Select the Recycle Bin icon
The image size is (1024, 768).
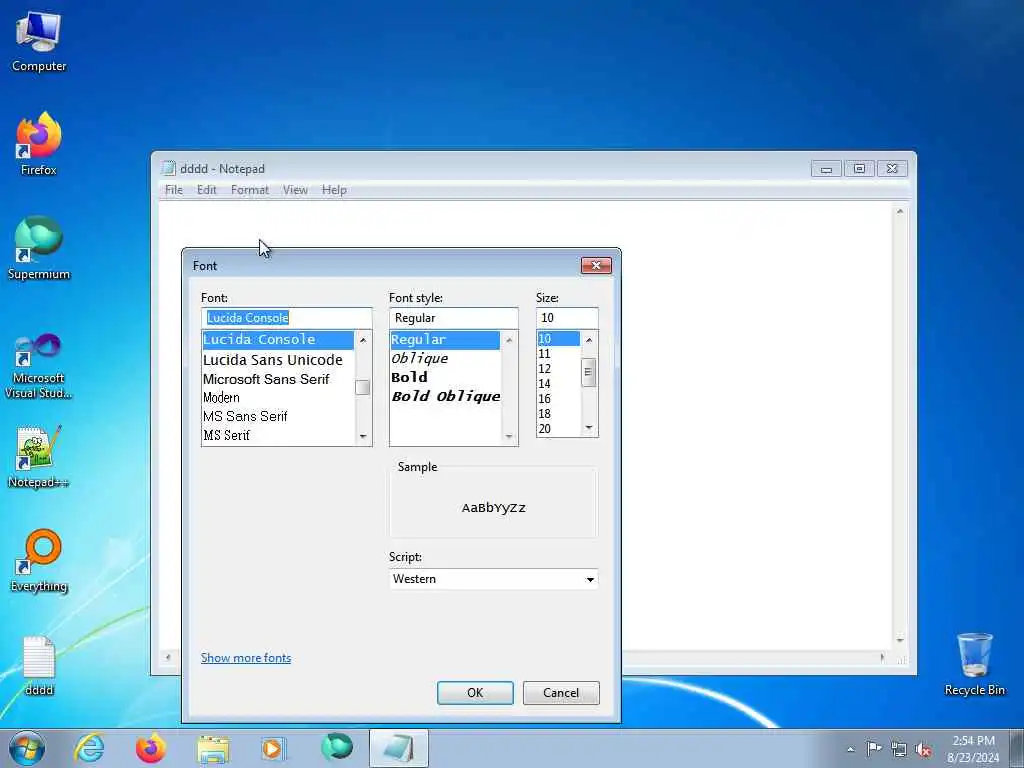[974, 664]
